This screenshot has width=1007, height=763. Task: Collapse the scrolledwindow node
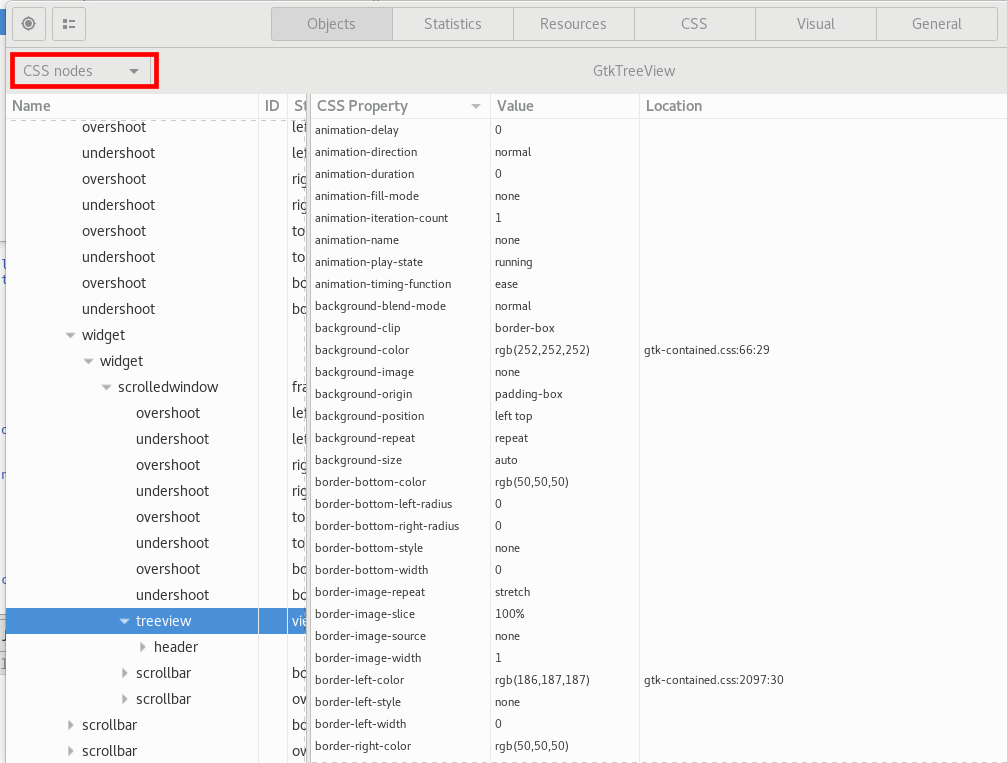[x=106, y=387]
